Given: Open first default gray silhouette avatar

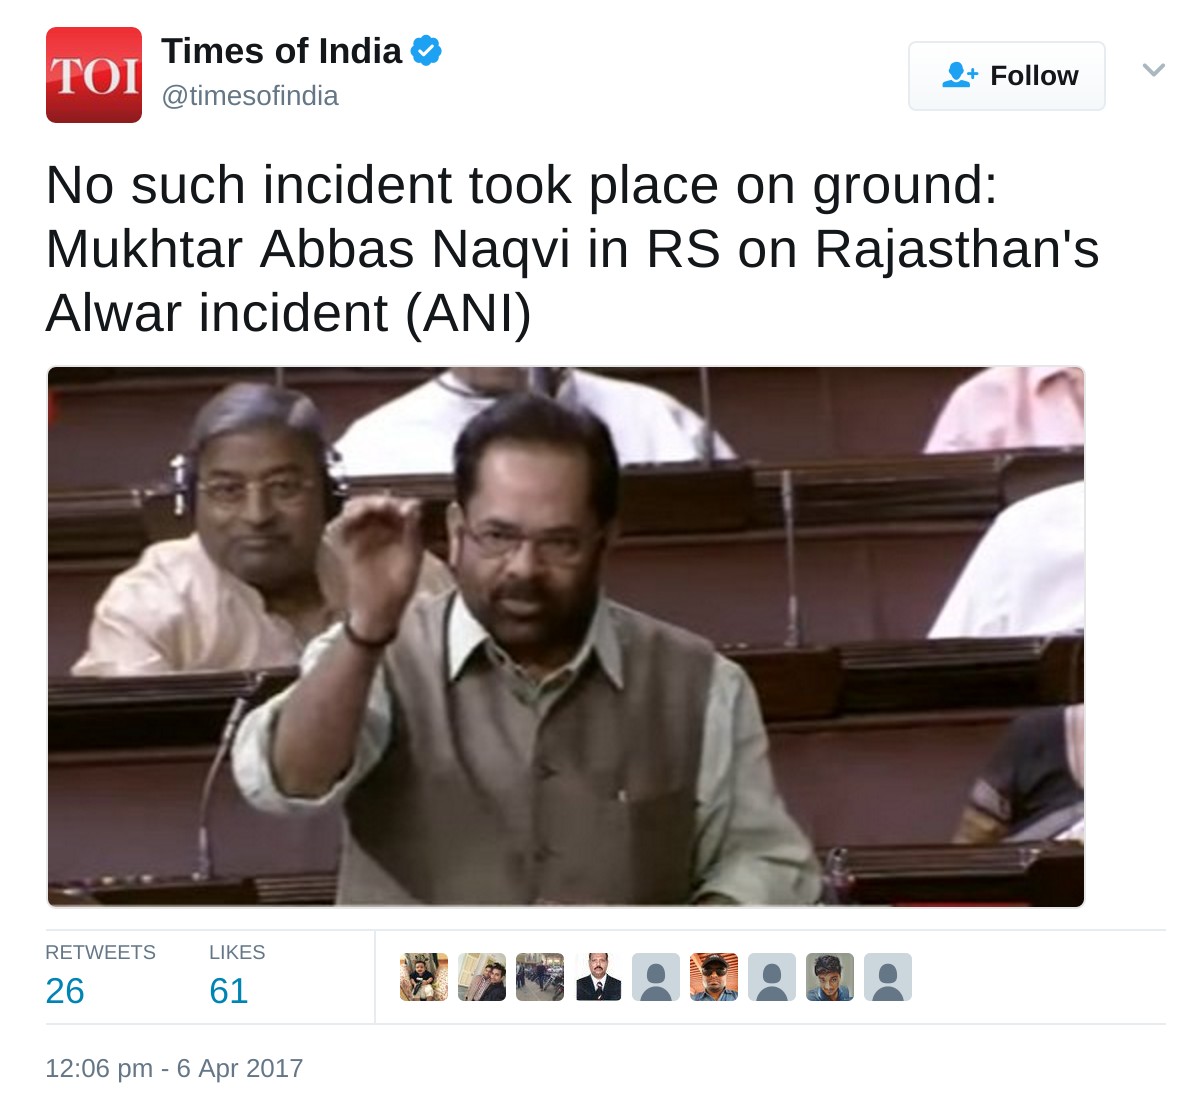Looking at the screenshot, I should [656, 977].
